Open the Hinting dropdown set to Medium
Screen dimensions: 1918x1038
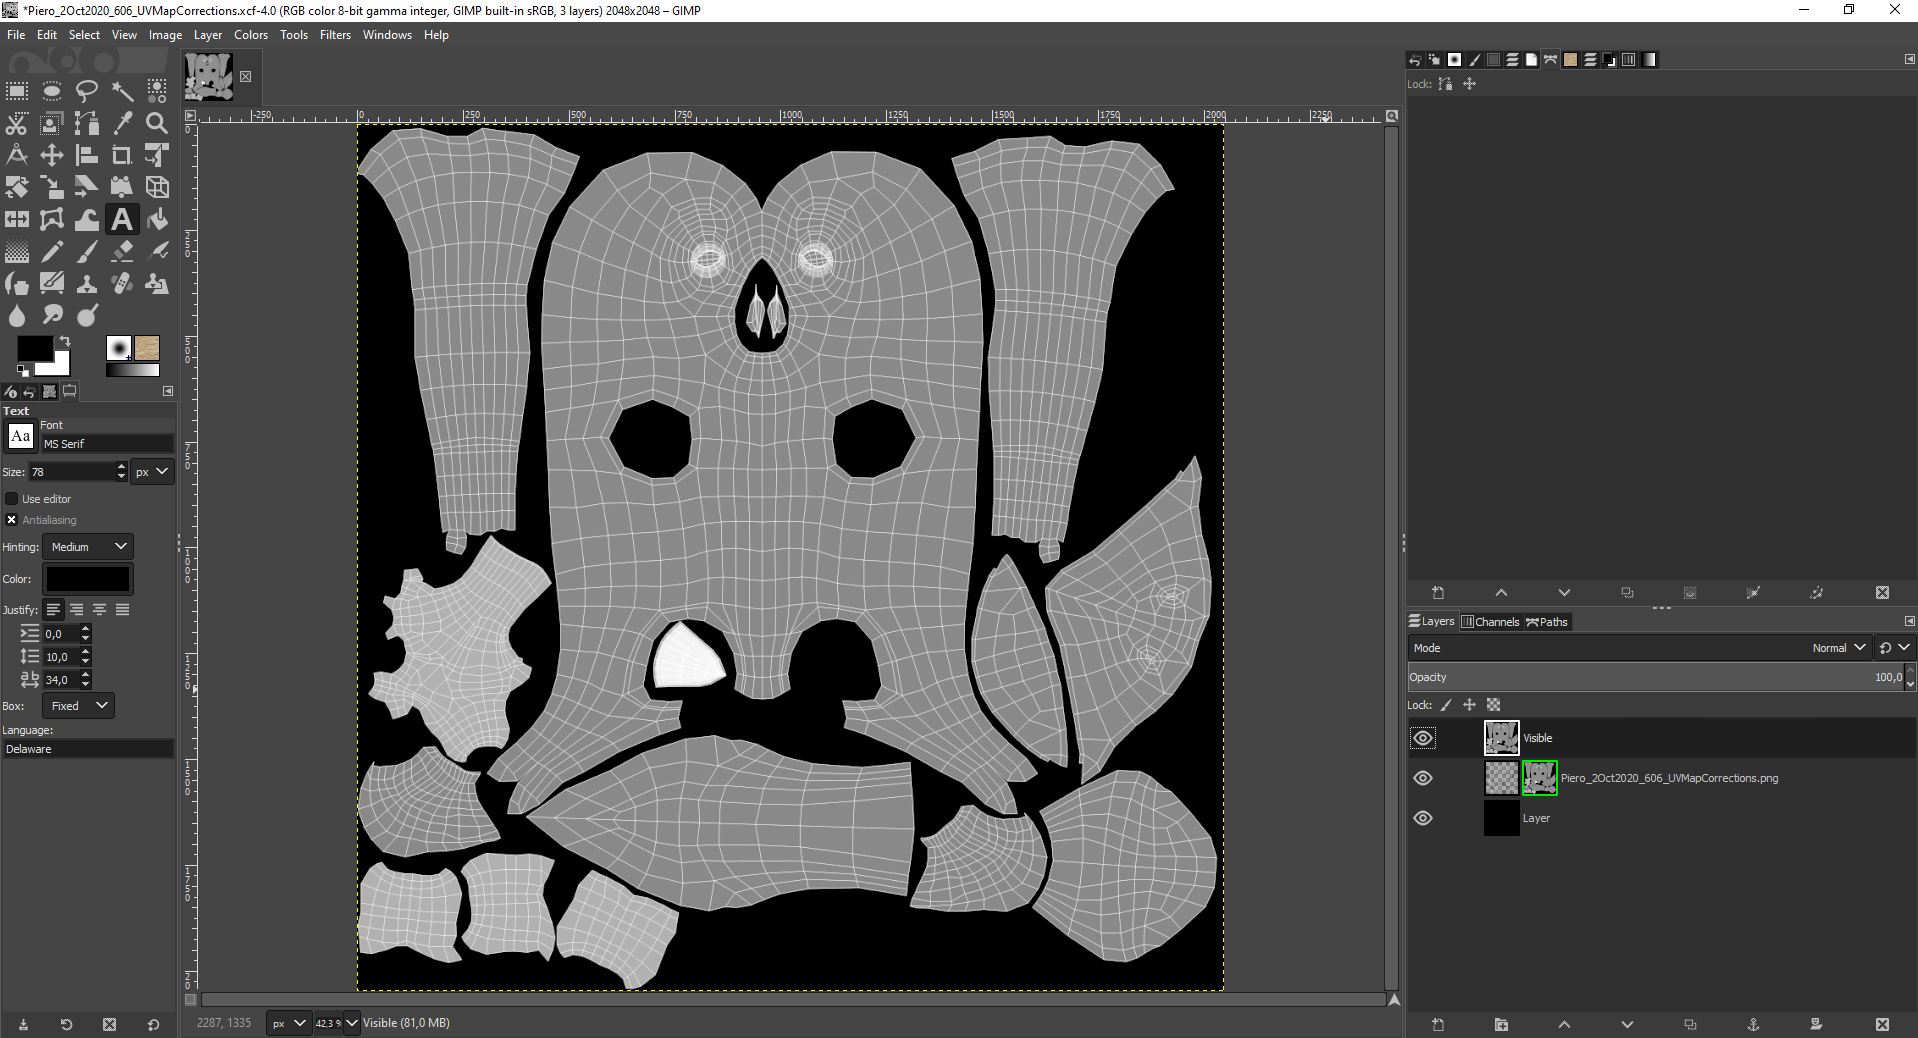[88, 547]
